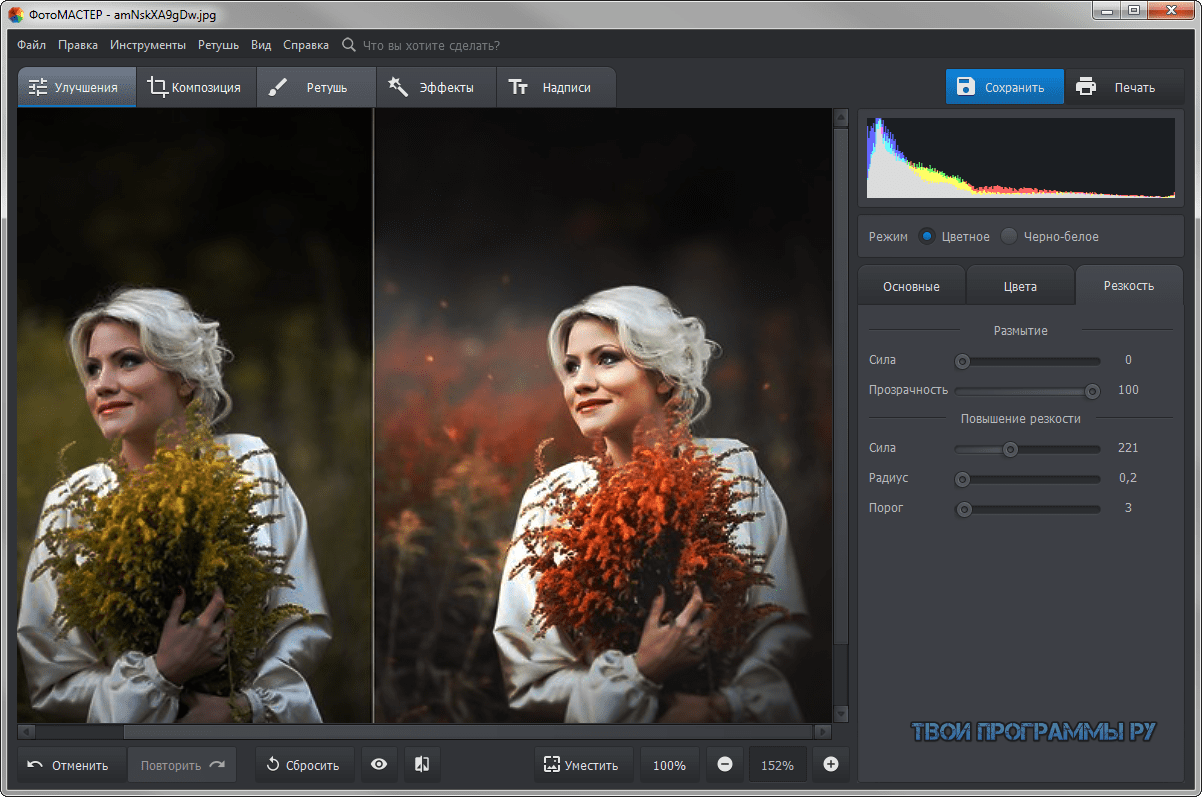Click the text icon on Надписи tab

518,87
